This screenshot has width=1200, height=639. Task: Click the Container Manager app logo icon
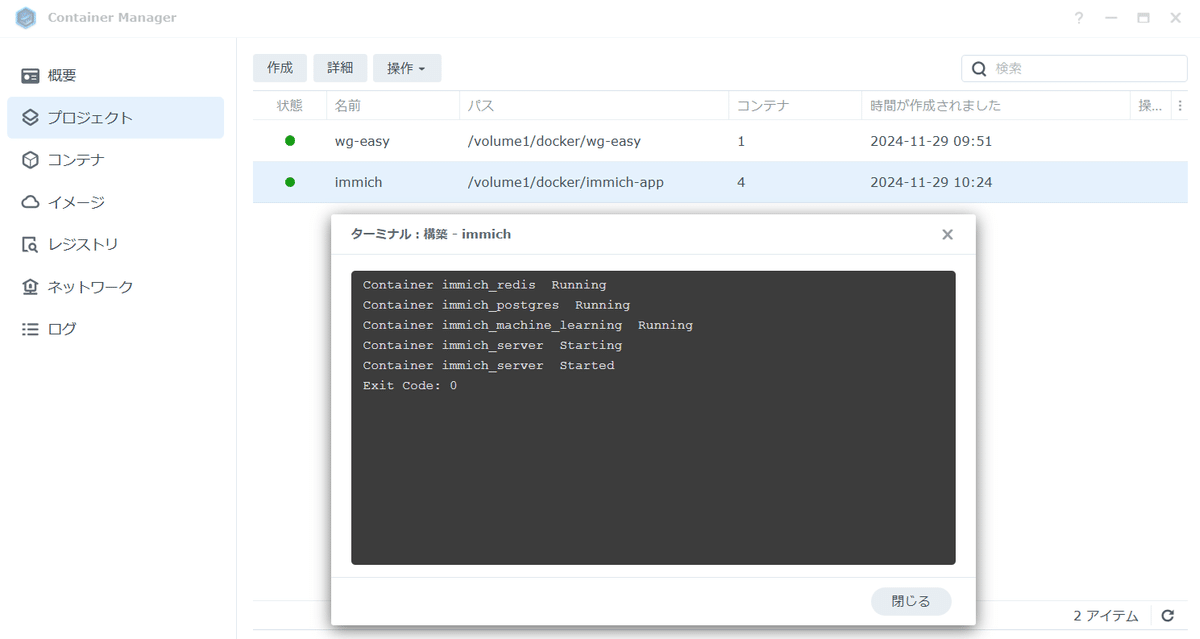(x=26, y=18)
